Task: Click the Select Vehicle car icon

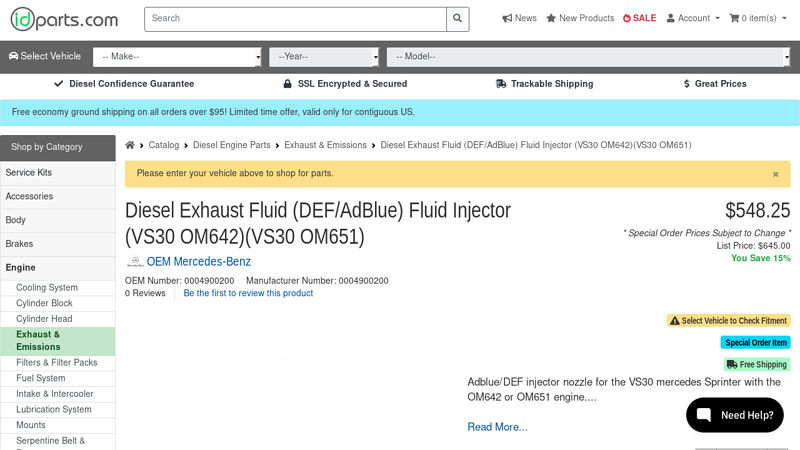Action: click(14, 56)
